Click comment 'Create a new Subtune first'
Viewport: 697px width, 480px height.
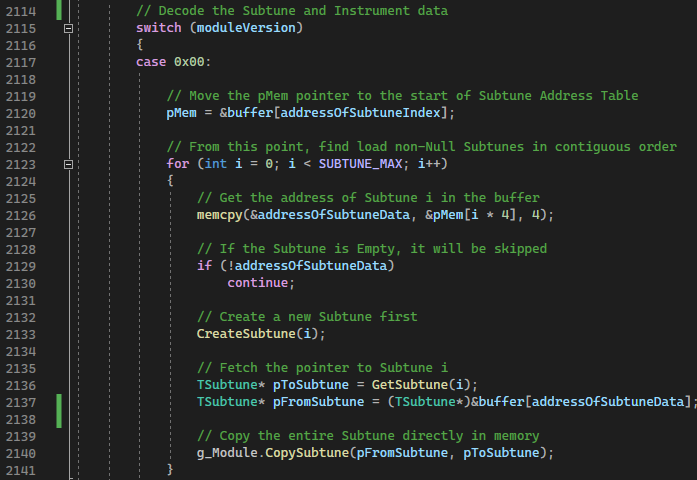tap(307, 317)
